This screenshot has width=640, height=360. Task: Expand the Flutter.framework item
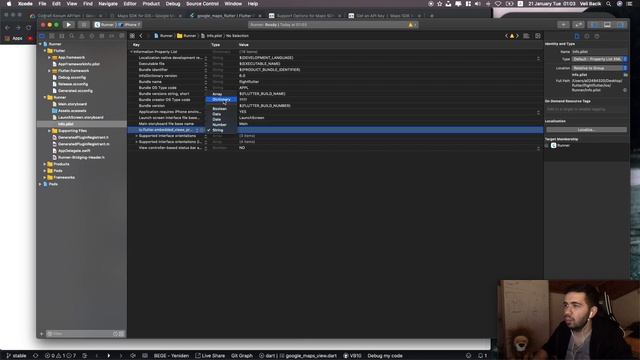(49, 71)
